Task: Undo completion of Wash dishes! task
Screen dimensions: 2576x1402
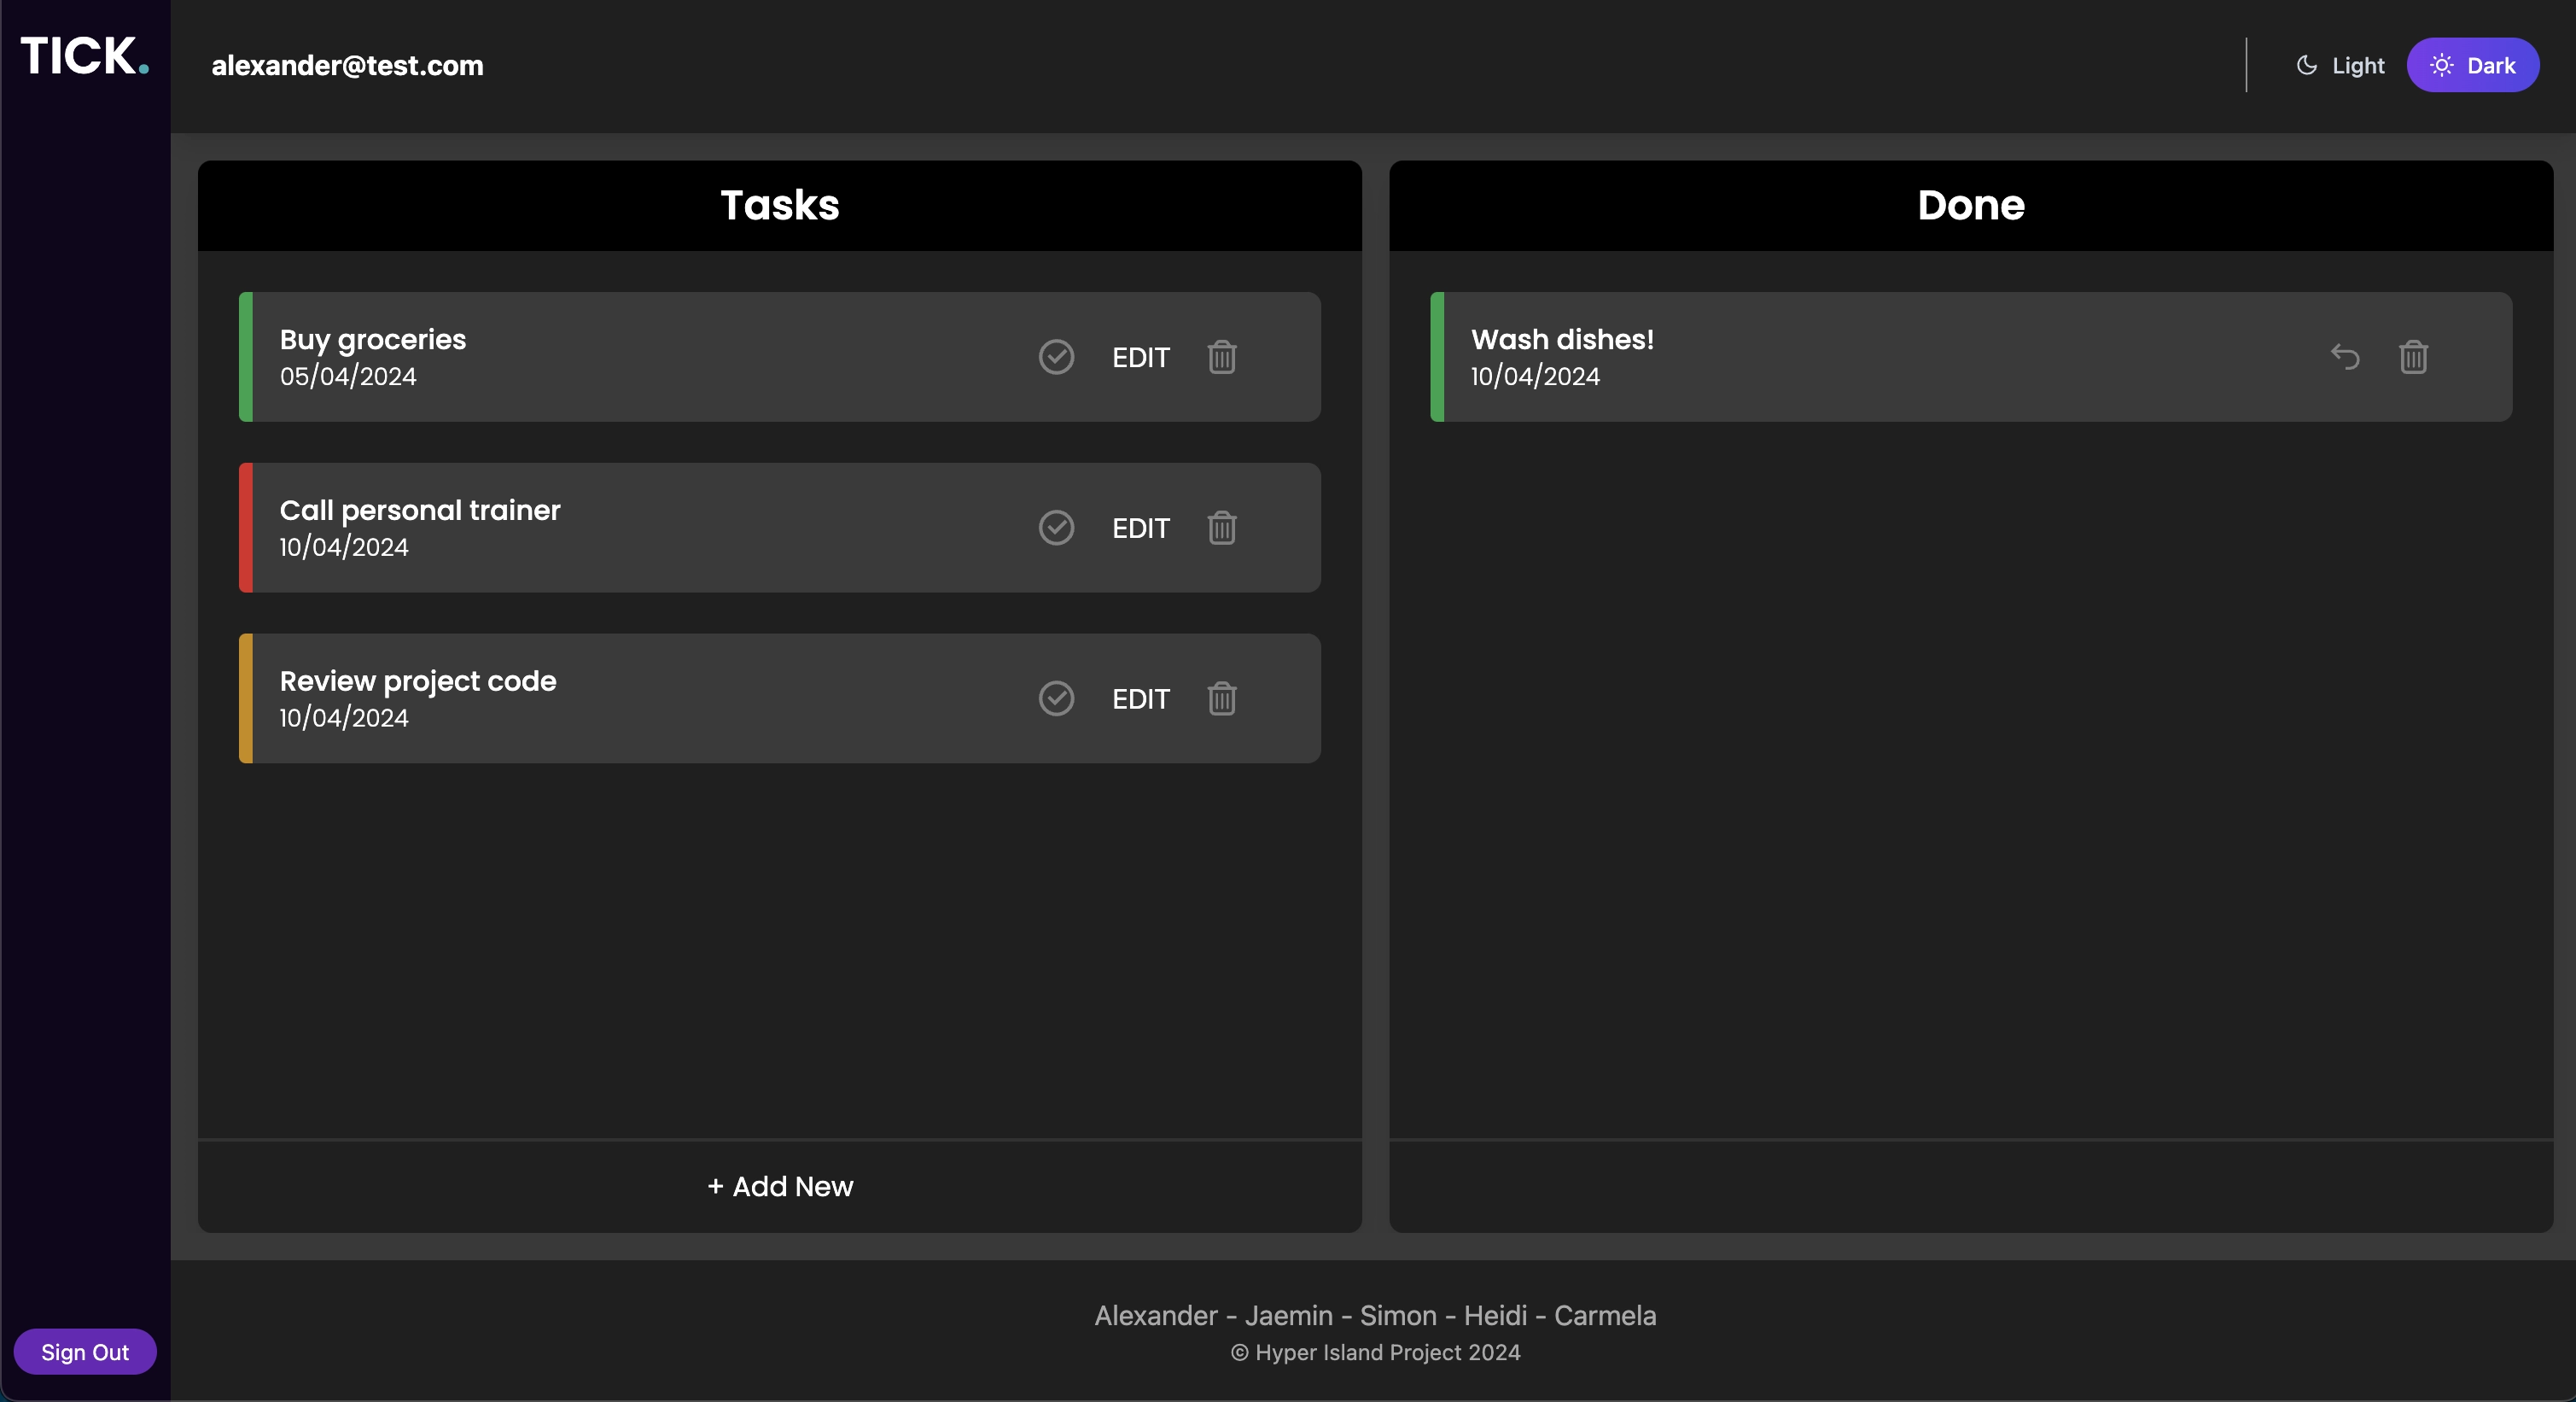Action: (x=2345, y=357)
